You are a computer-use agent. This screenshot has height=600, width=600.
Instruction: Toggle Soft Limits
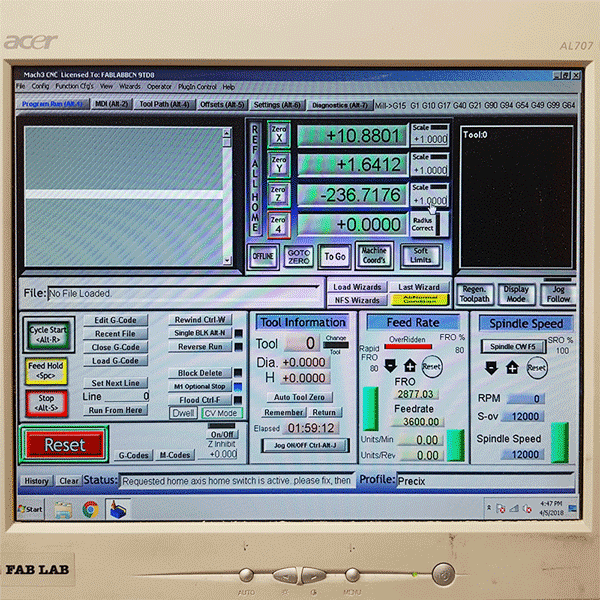click(421, 256)
